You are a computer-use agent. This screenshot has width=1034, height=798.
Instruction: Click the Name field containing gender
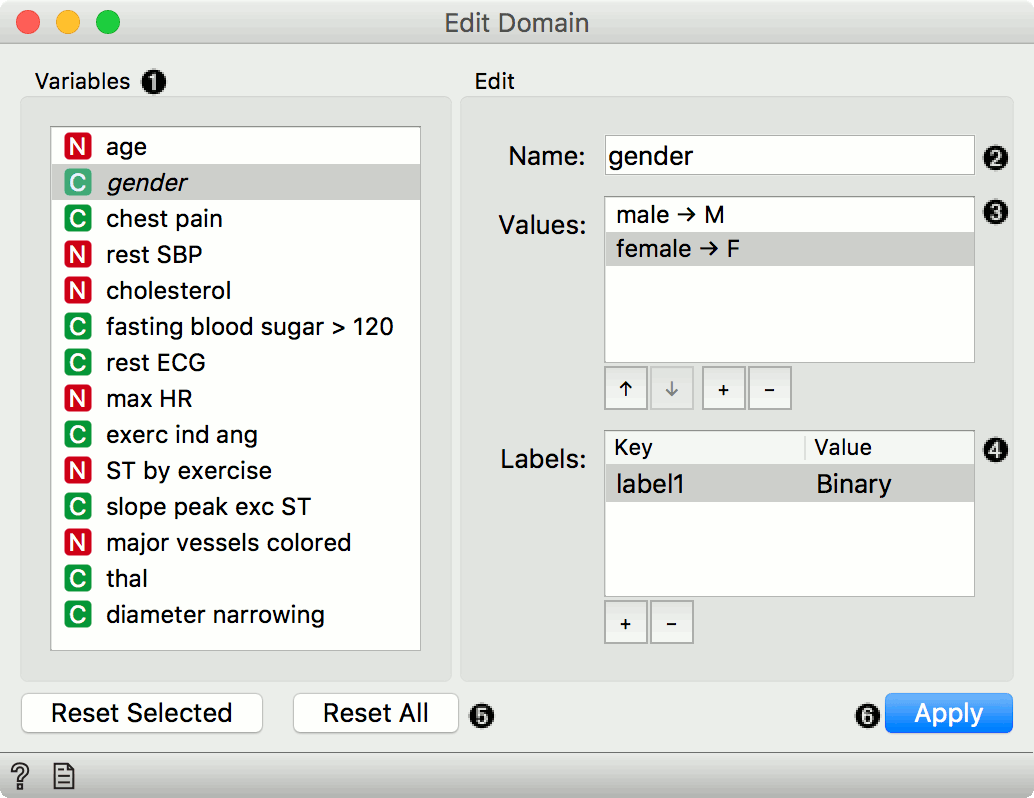coord(788,156)
